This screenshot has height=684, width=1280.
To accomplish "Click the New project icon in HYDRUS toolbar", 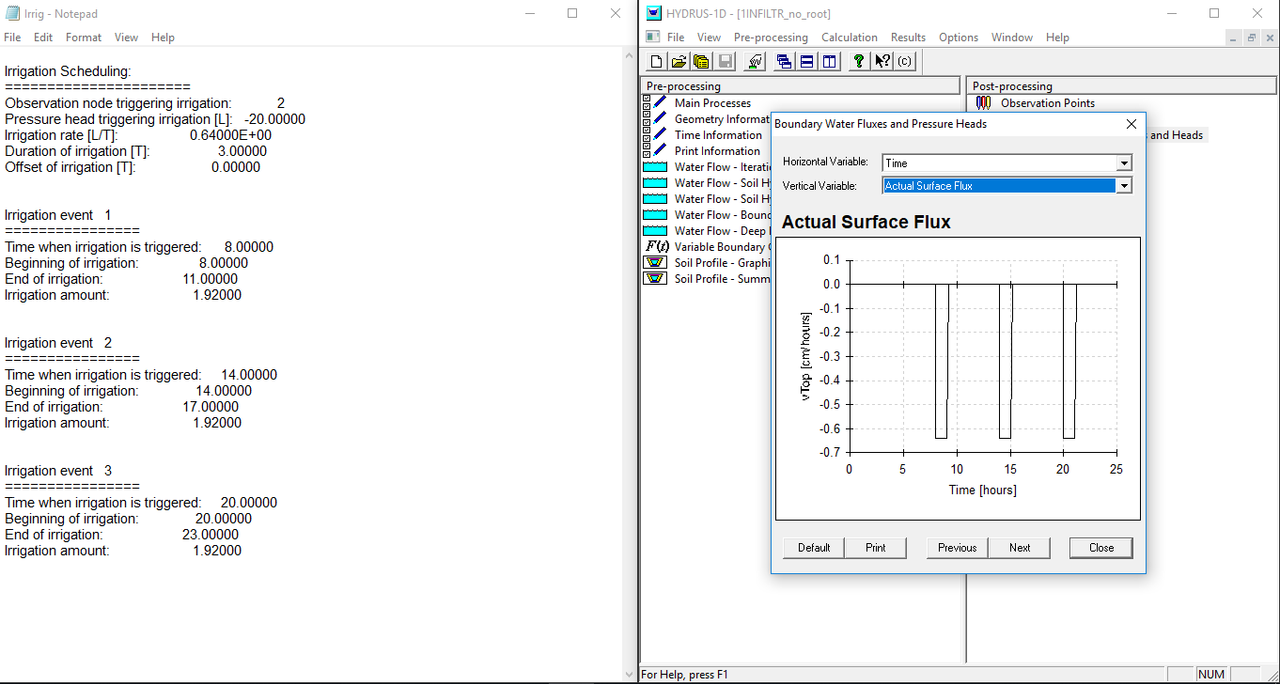I will tap(656, 61).
